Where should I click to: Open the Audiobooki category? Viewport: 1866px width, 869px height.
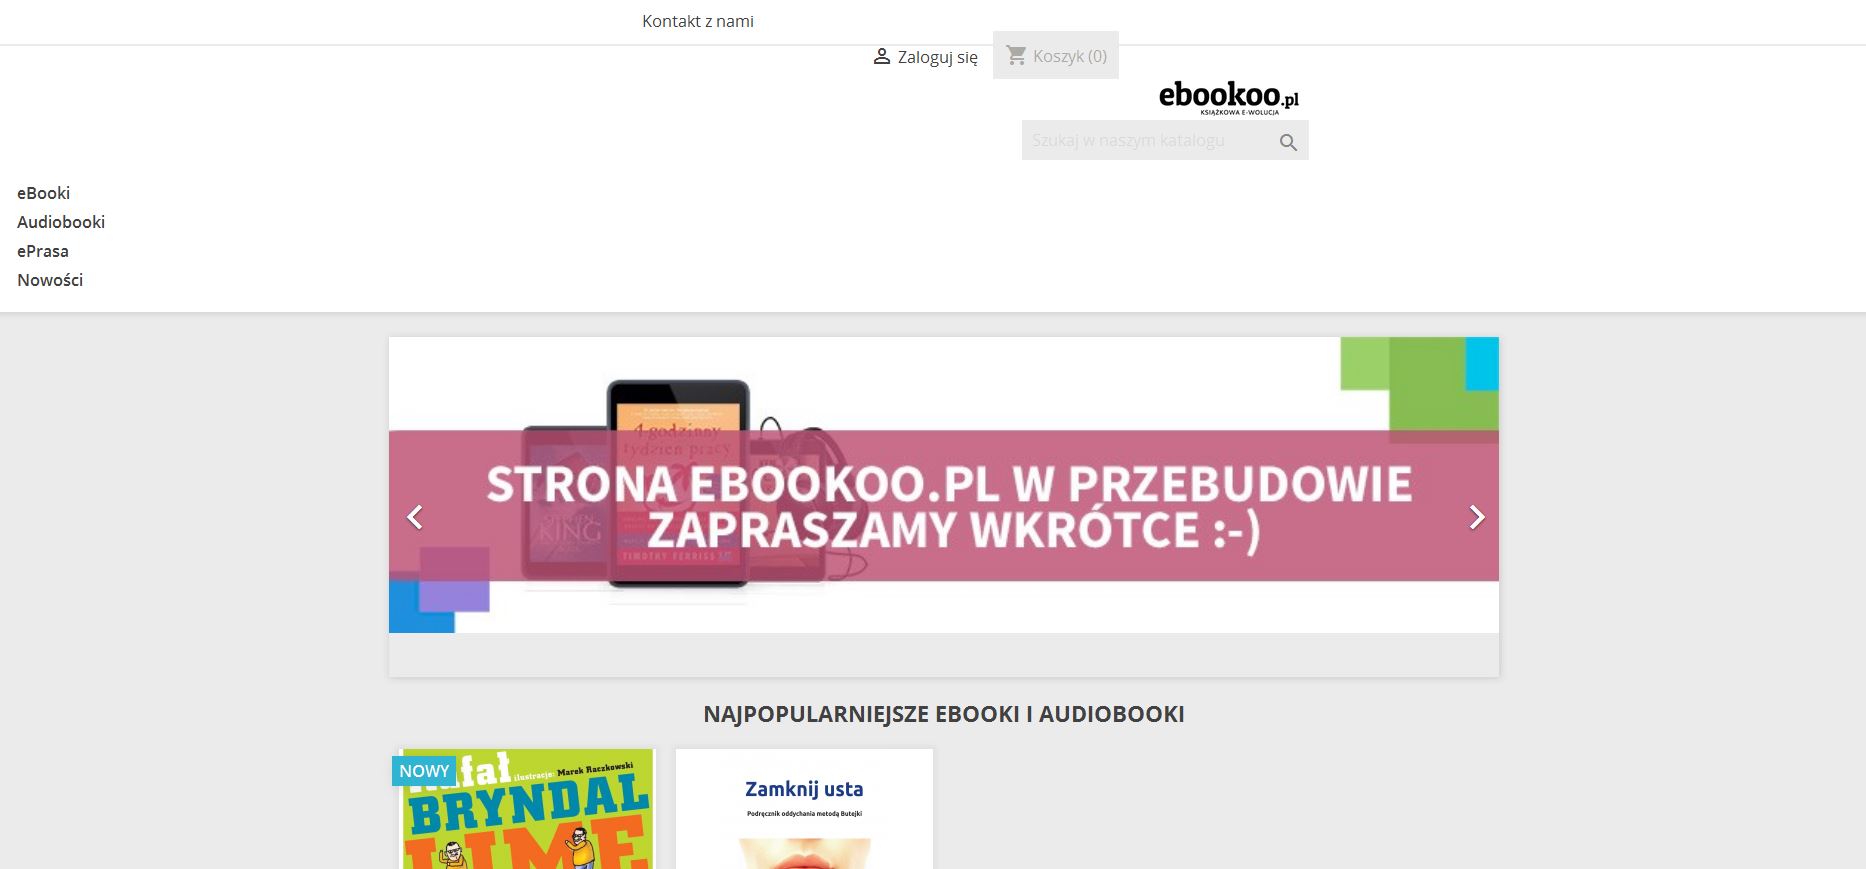pyautogui.click(x=61, y=222)
